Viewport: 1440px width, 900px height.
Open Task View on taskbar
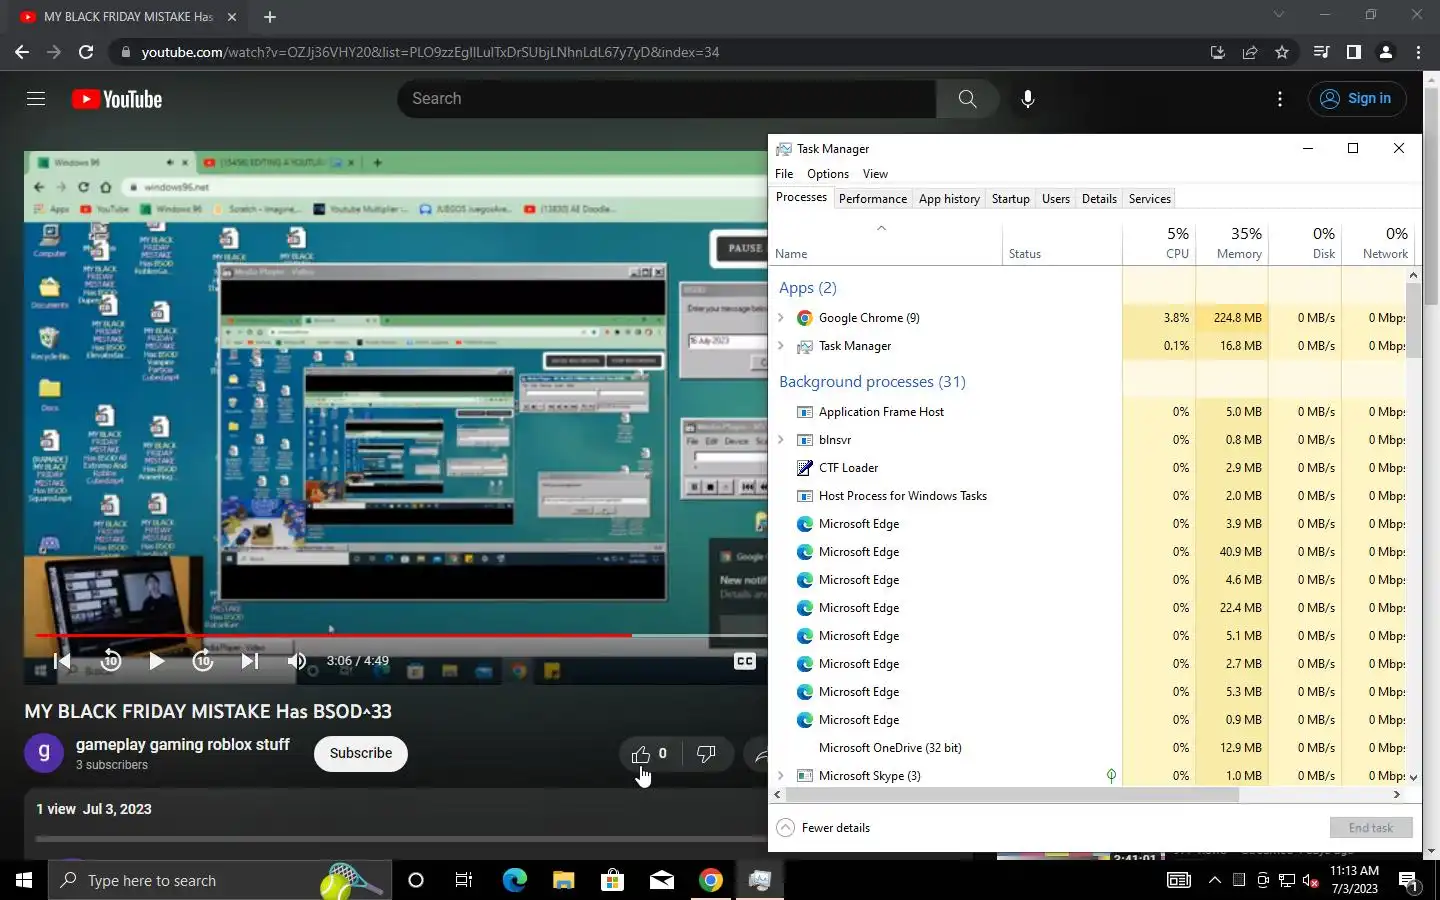tap(464, 880)
